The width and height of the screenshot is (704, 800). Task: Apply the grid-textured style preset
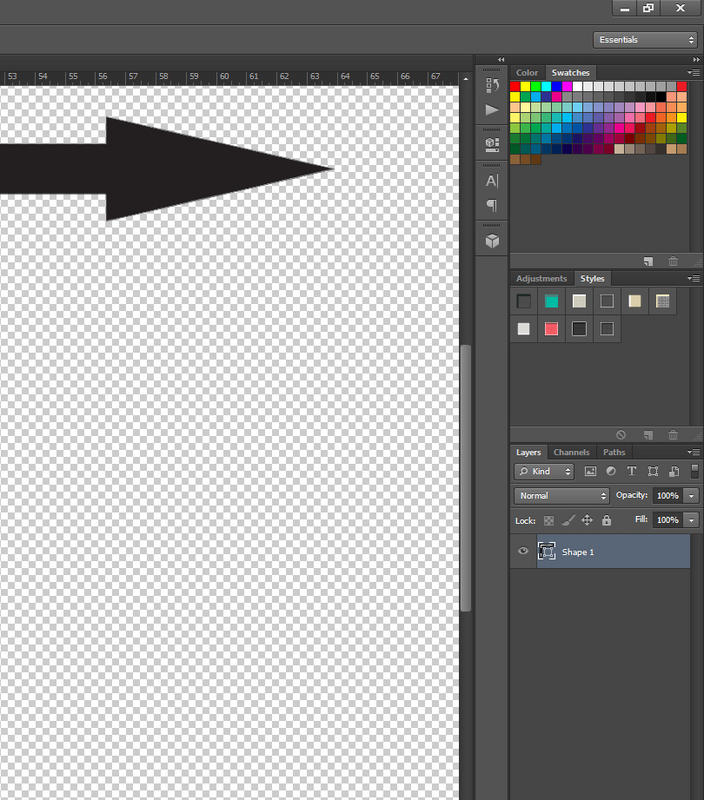[662, 301]
